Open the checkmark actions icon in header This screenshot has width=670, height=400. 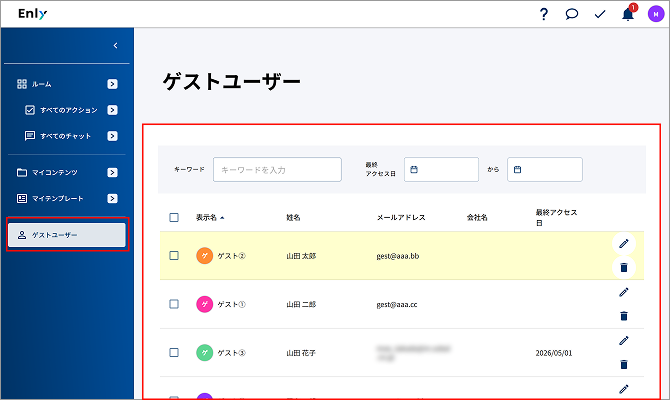[x=600, y=14]
